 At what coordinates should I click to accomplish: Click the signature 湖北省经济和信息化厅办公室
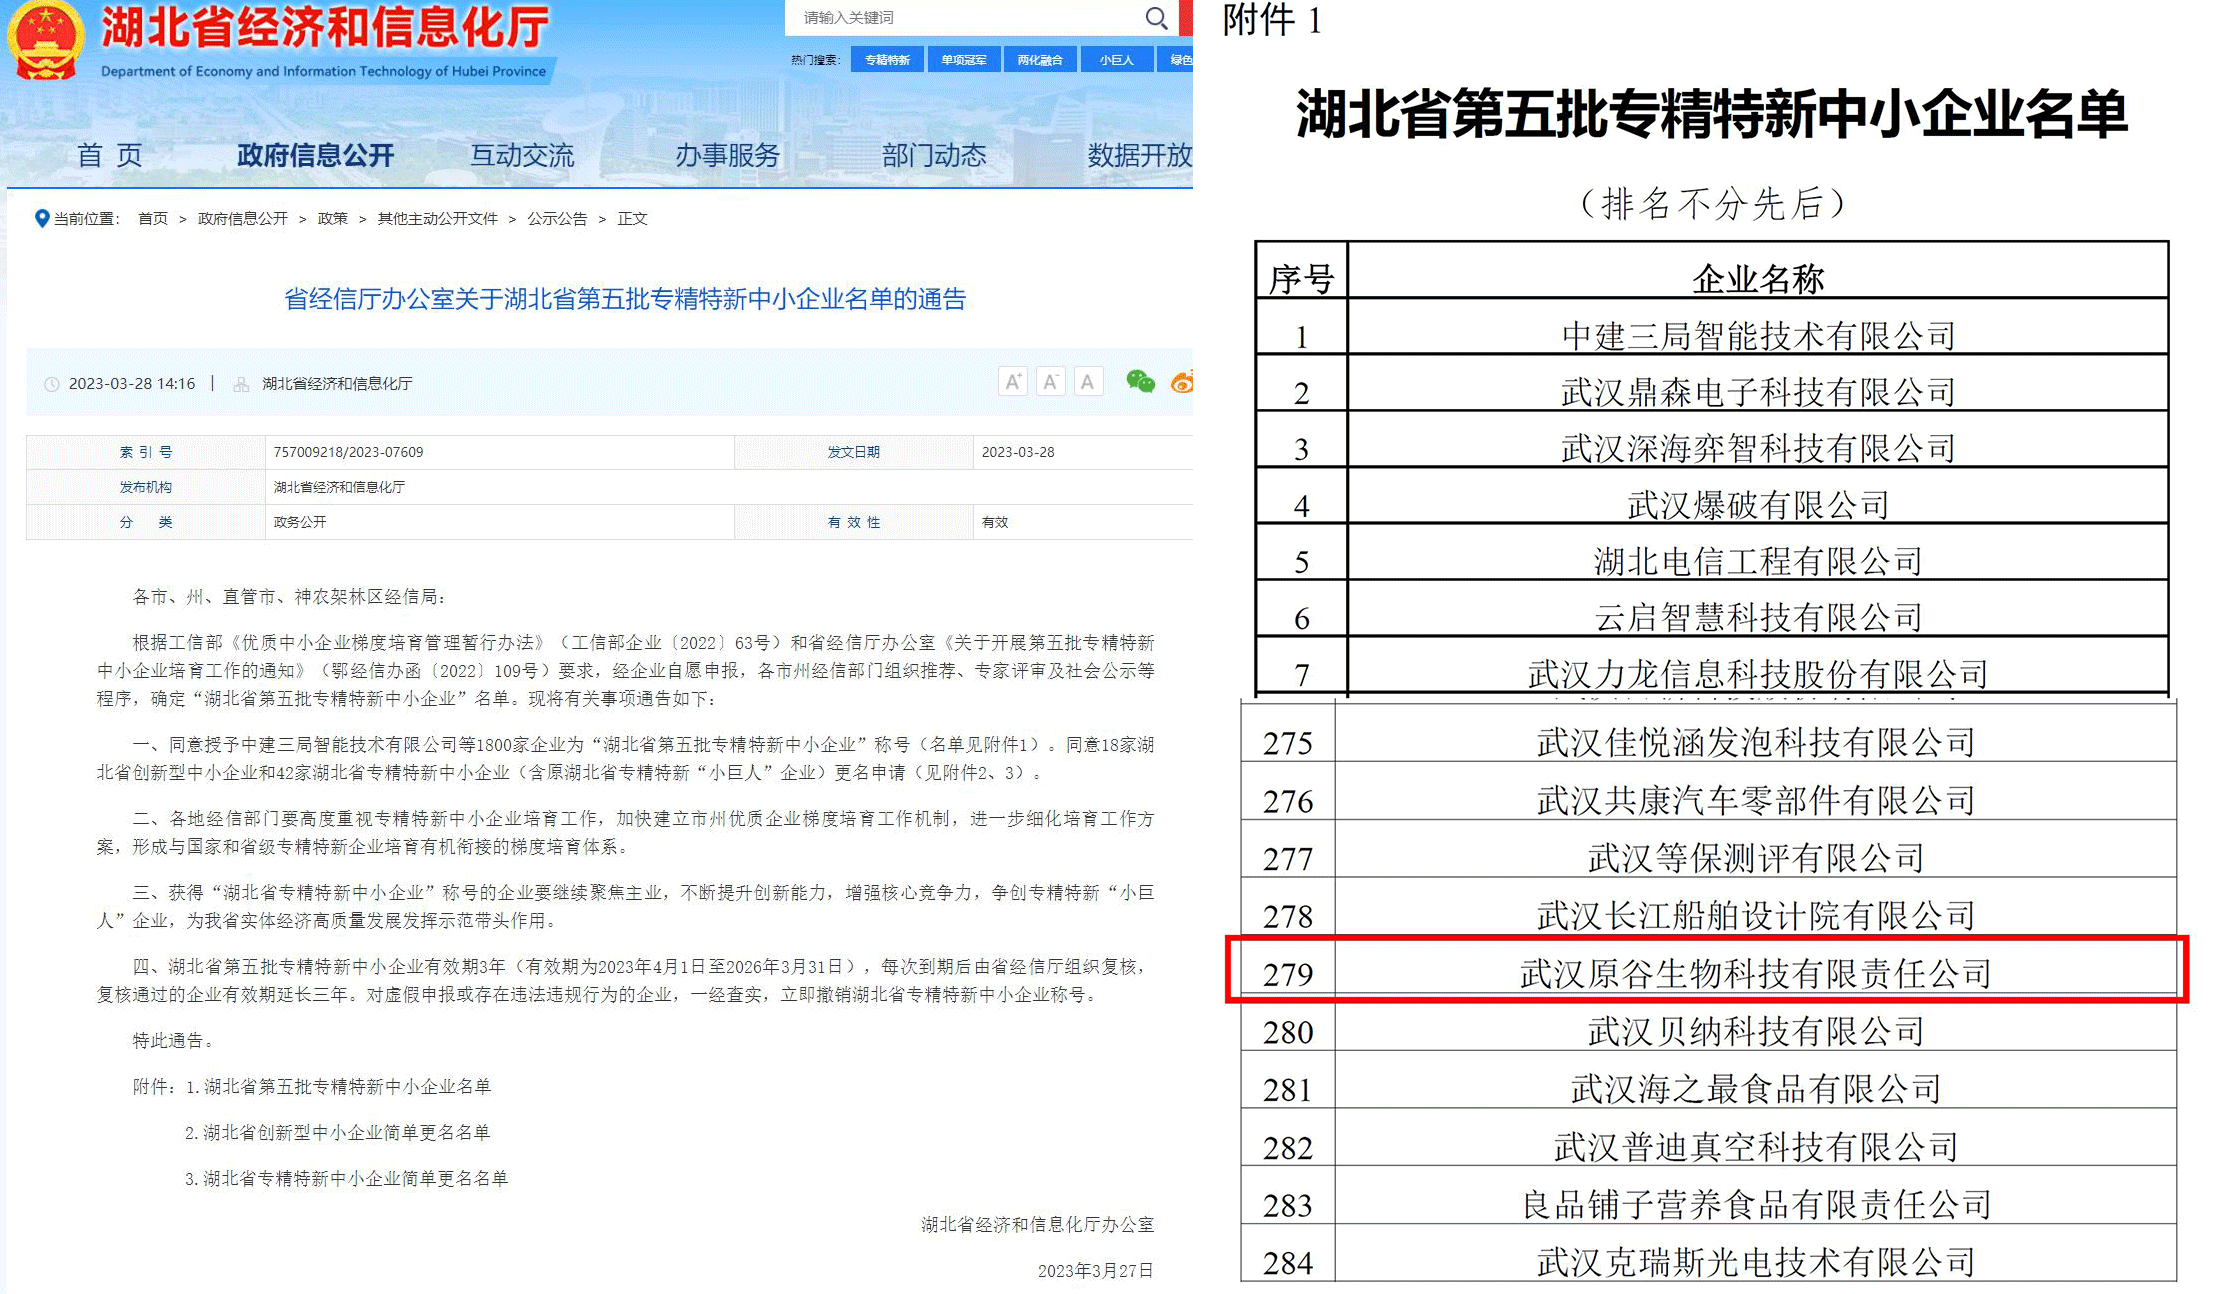(x=1037, y=1224)
